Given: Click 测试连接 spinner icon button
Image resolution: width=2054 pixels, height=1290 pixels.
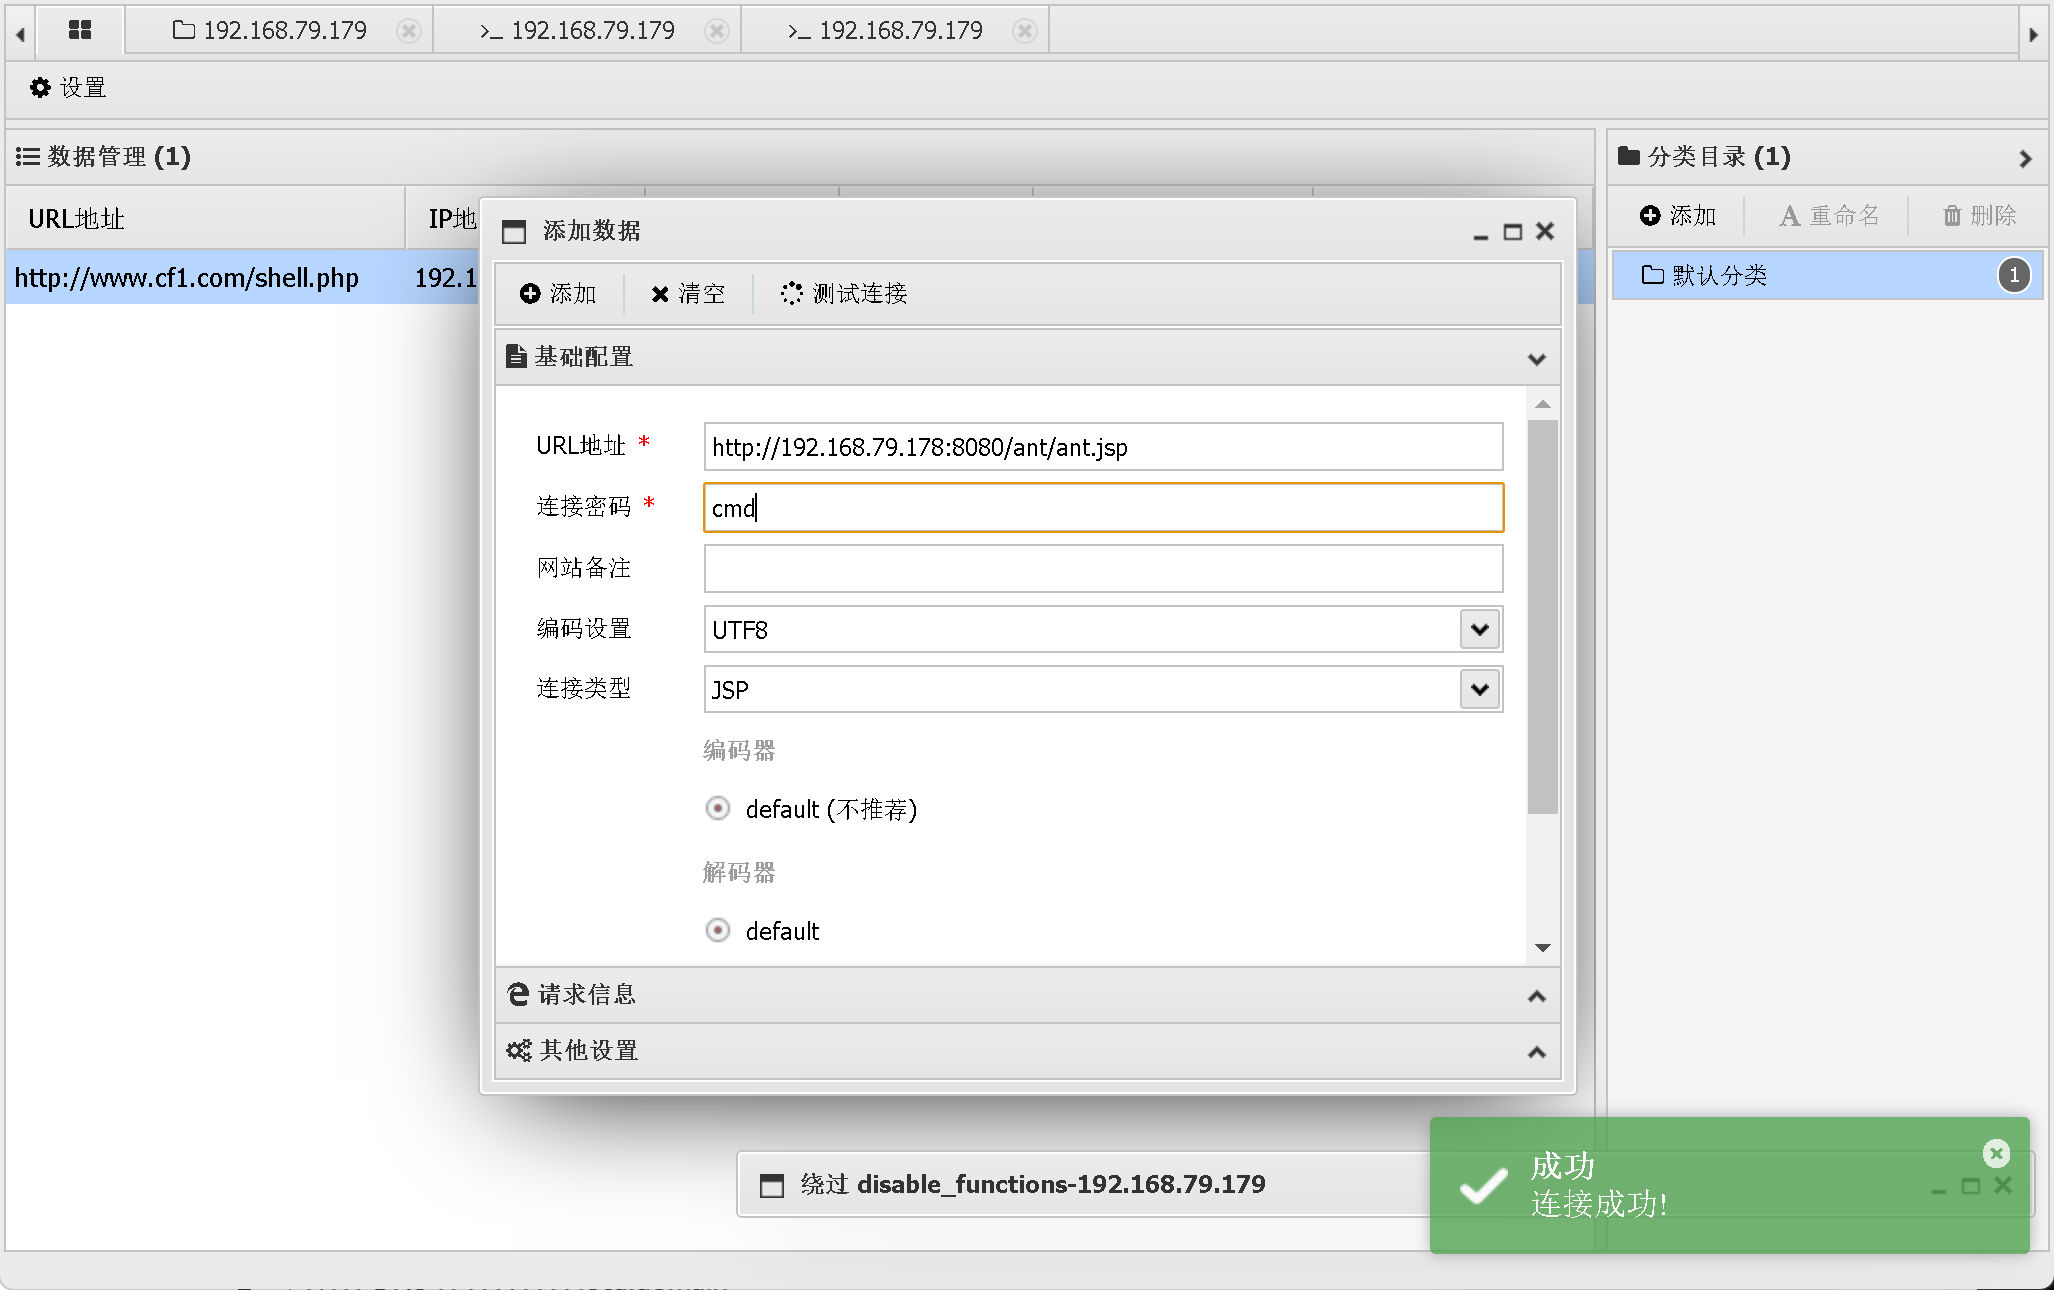Looking at the screenshot, I should [x=844, y=293].
